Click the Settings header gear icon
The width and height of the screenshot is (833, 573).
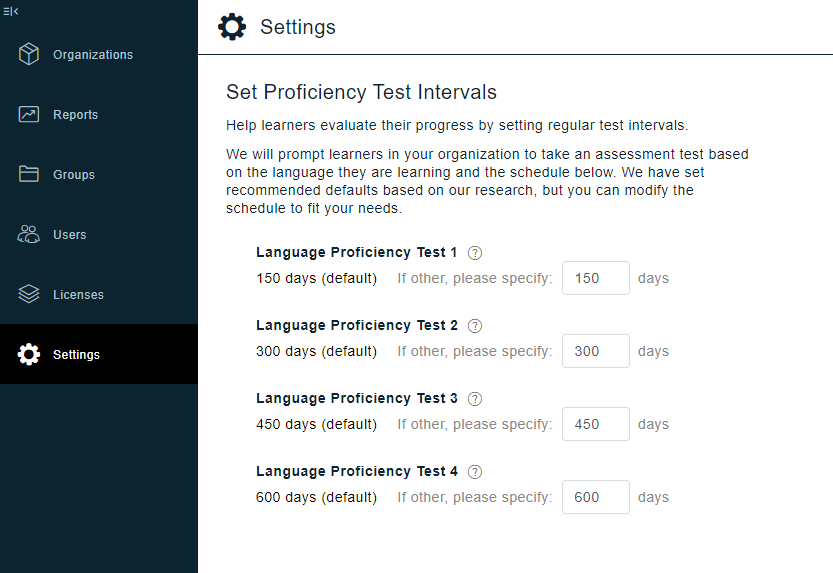[232, 27]
